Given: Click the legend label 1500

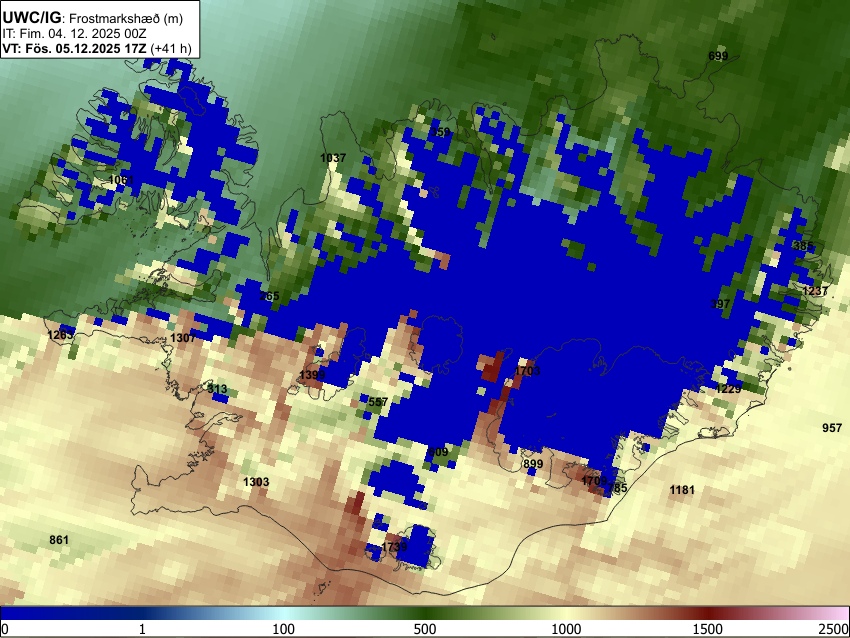Looking at the screenshot, I should pyautogui.click(x=708, y=629).
